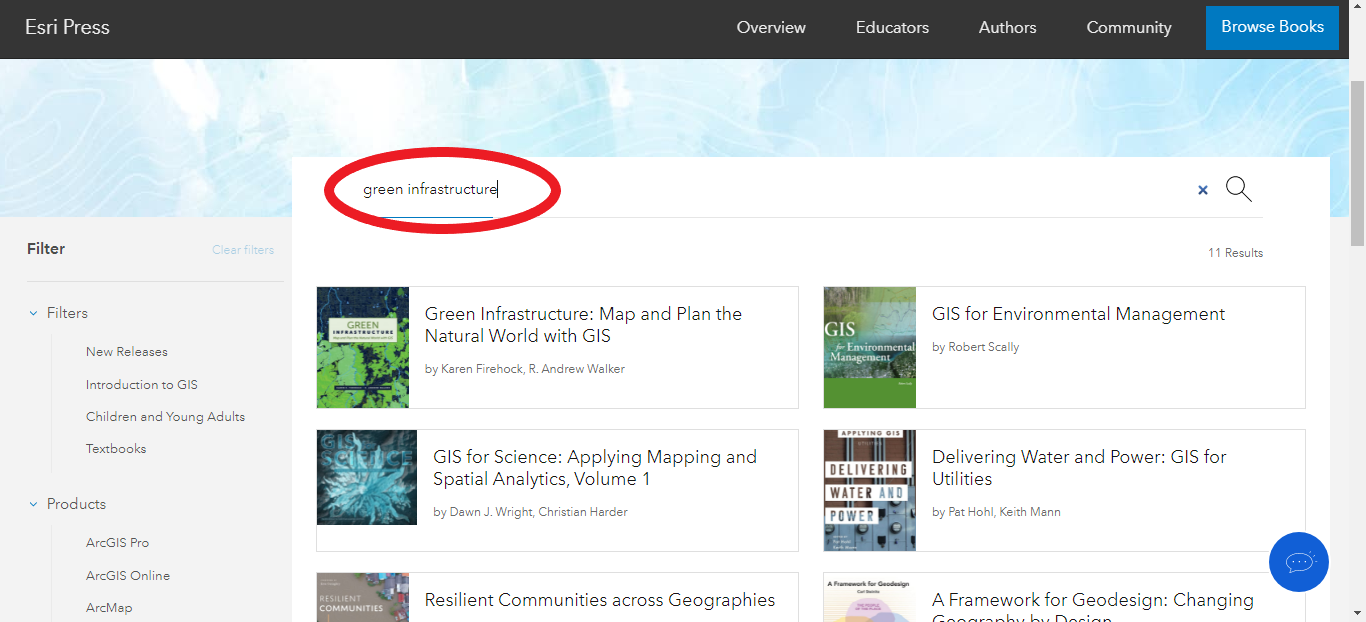
Task: Filter by ArcGIS Online product
Action: [128, 576]
